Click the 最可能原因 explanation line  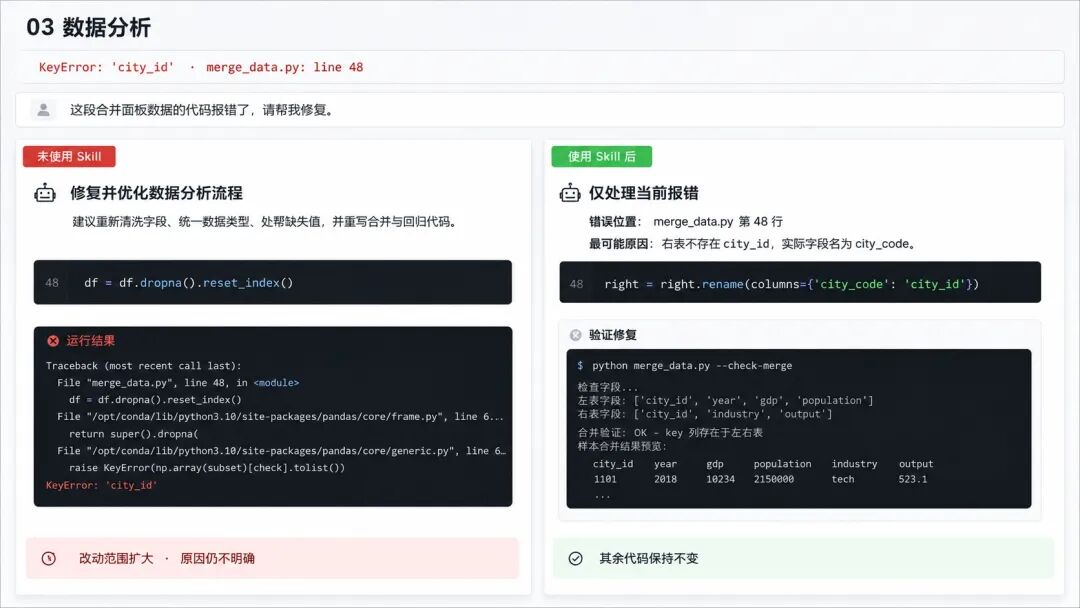[754, 244]
